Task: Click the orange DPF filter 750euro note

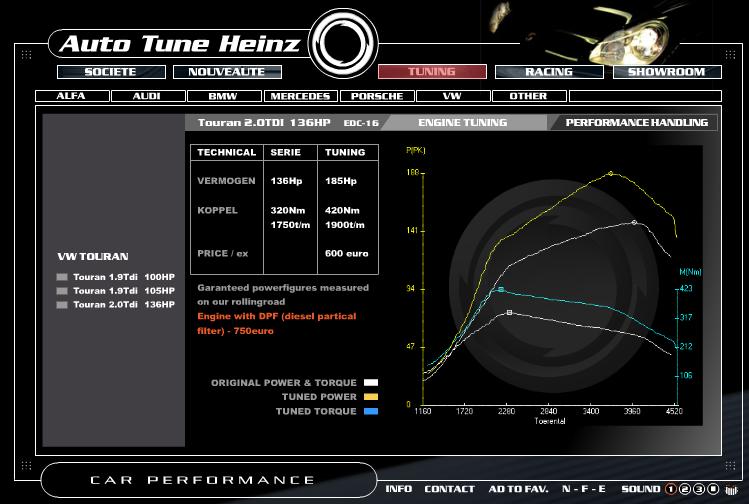Action: [277, 323]
